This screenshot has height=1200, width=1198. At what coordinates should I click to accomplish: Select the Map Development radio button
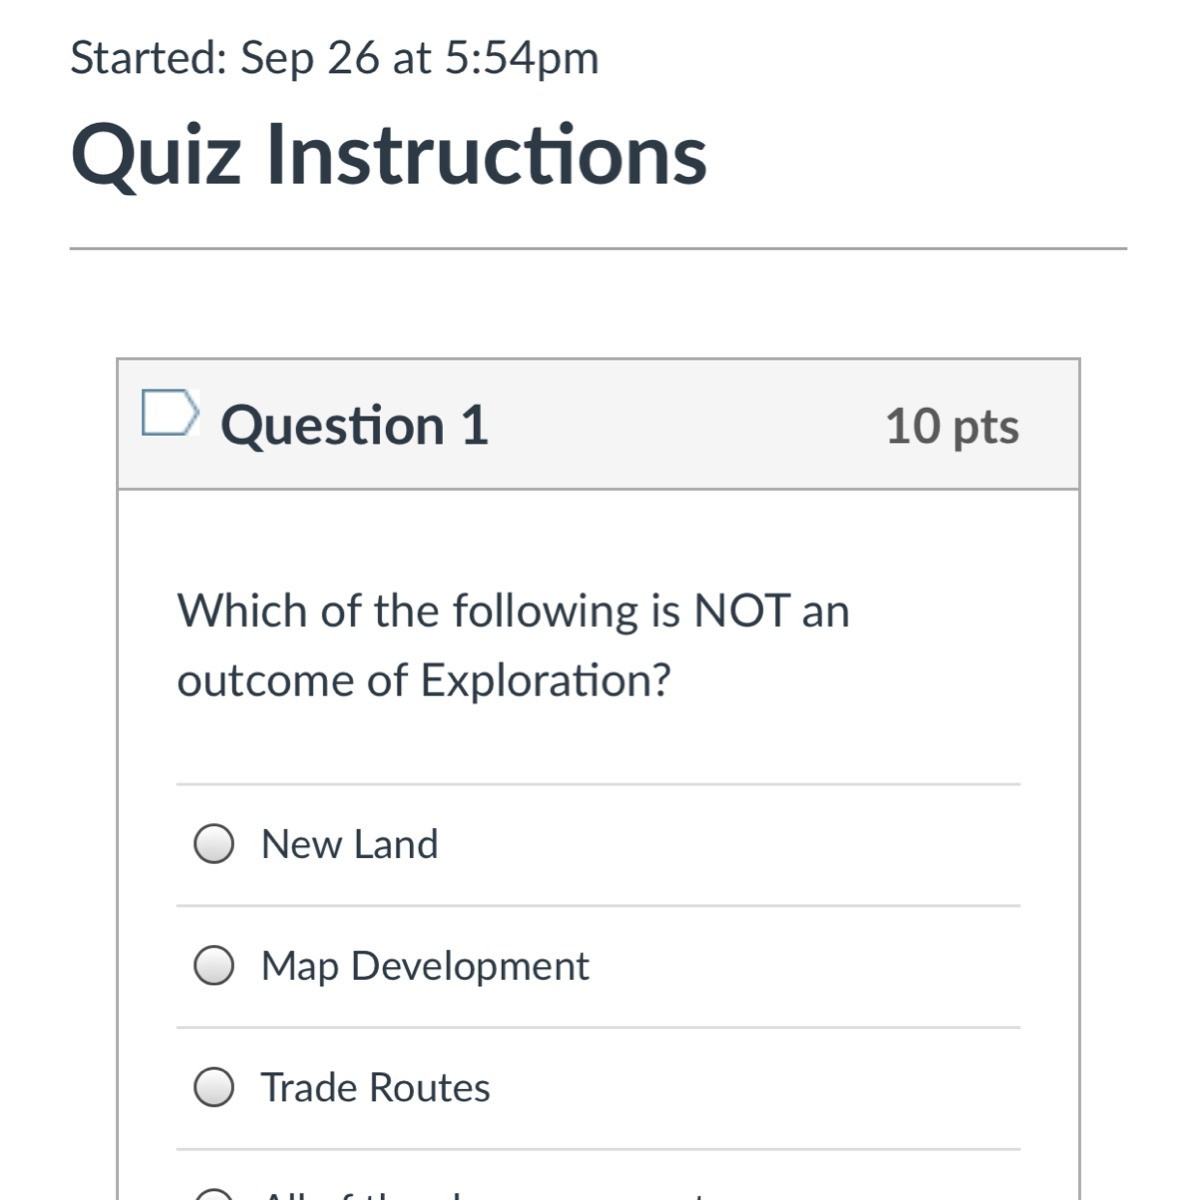click(214, 966)
